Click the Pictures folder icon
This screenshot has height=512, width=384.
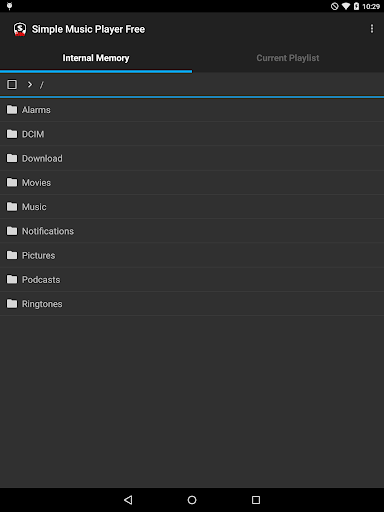click(x=12, y=255)
